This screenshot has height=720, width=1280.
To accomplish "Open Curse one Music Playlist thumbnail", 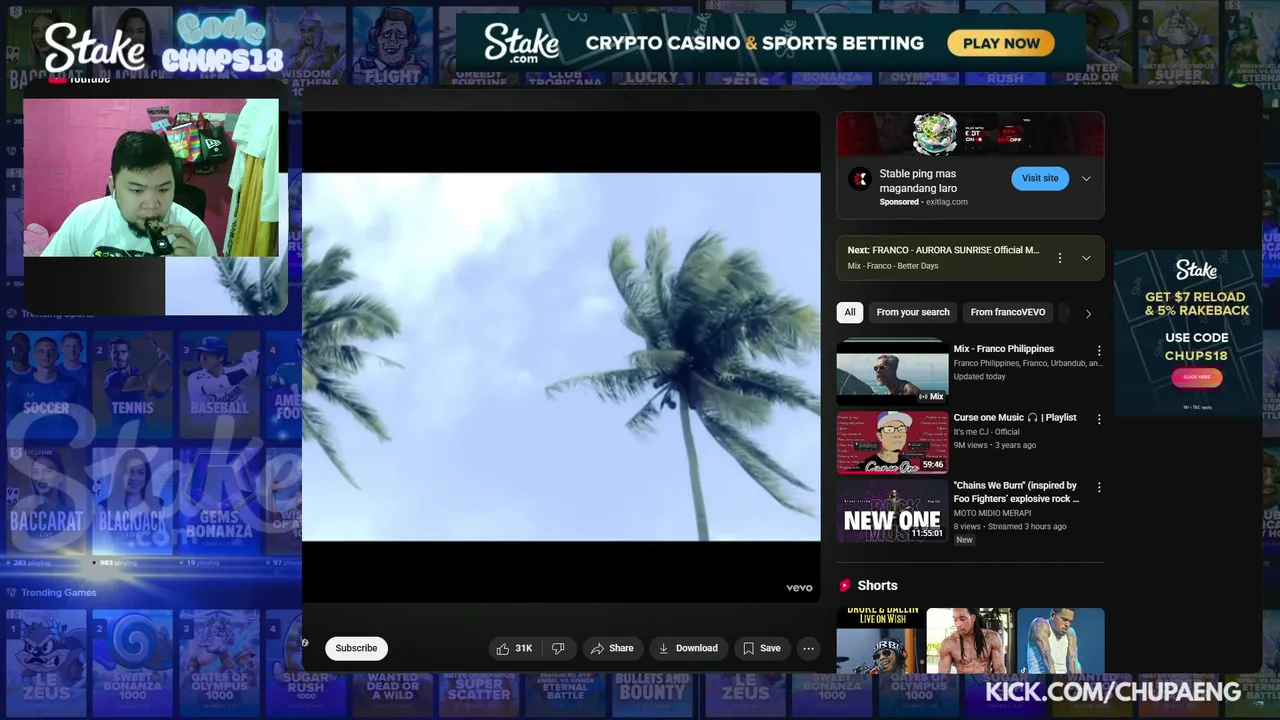I will tap(892, 442).
